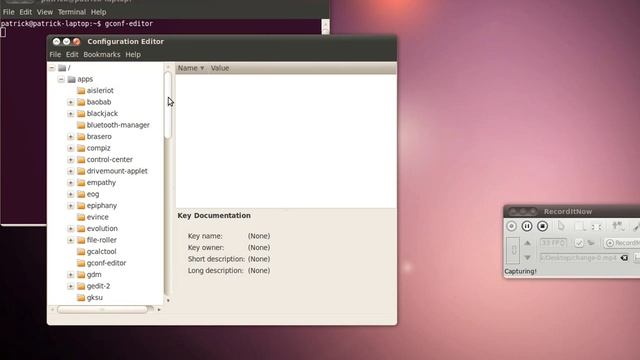640x360 pixels.
Task: Stop recording in RecordItNow
Action: pos(542,226)
